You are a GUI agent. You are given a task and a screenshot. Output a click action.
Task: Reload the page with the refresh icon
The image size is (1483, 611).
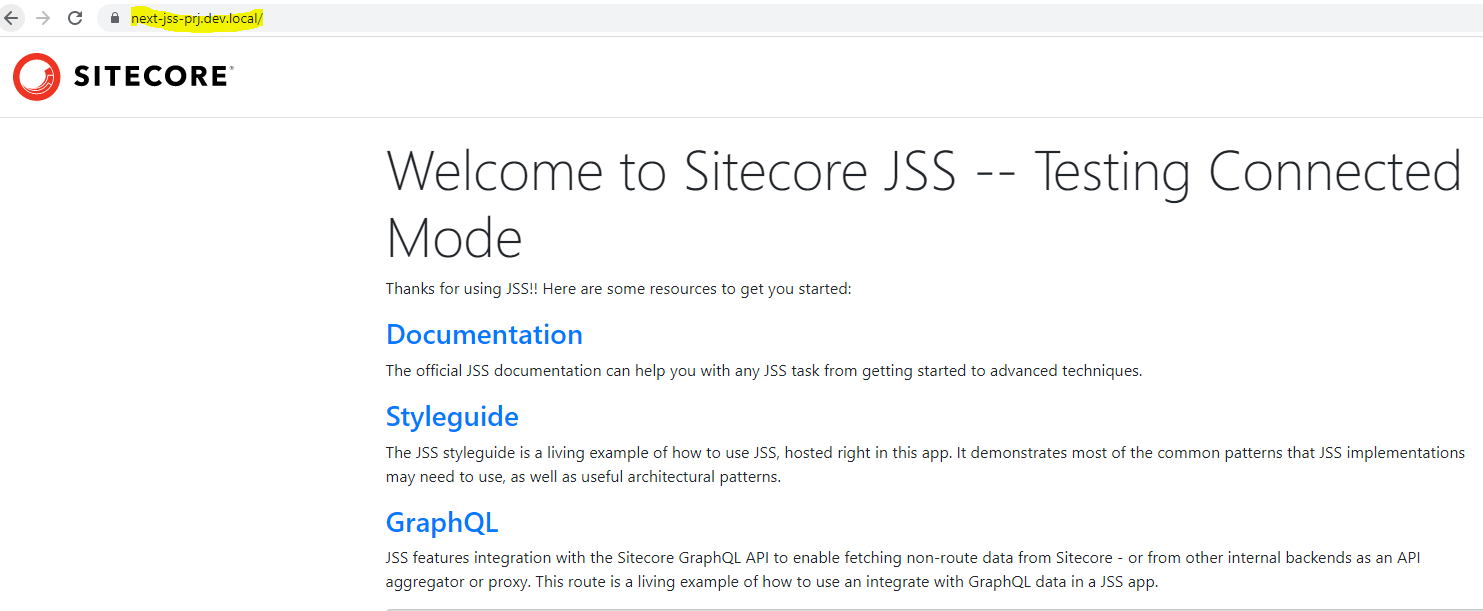(75, 17)
